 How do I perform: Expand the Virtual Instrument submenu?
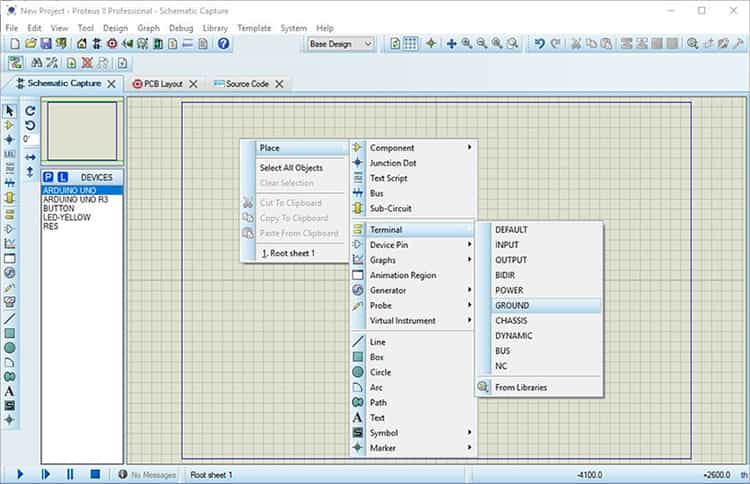pos(413,320)
